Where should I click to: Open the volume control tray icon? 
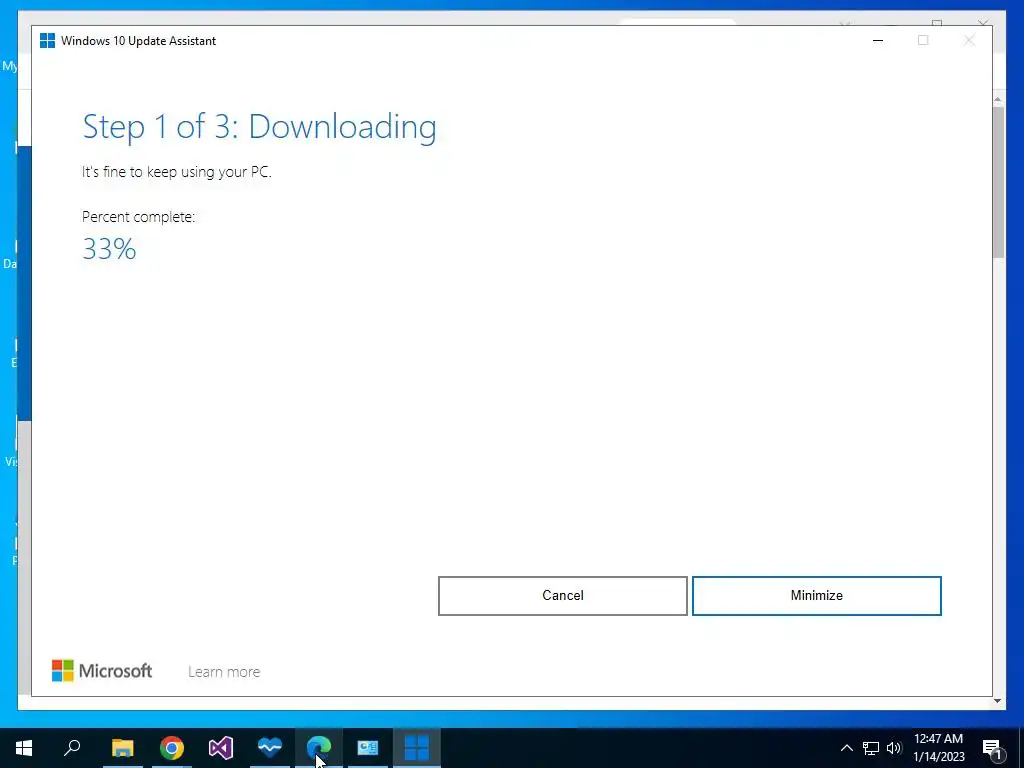[893, 748]
